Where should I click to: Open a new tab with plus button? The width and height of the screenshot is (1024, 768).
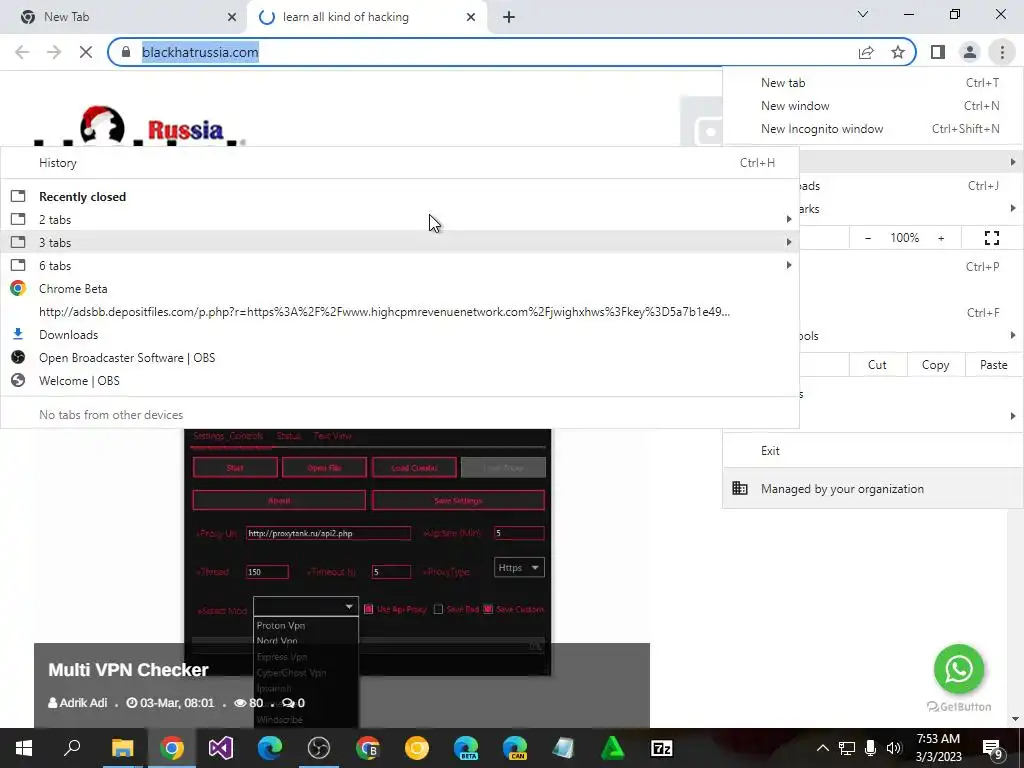point(509,17)
